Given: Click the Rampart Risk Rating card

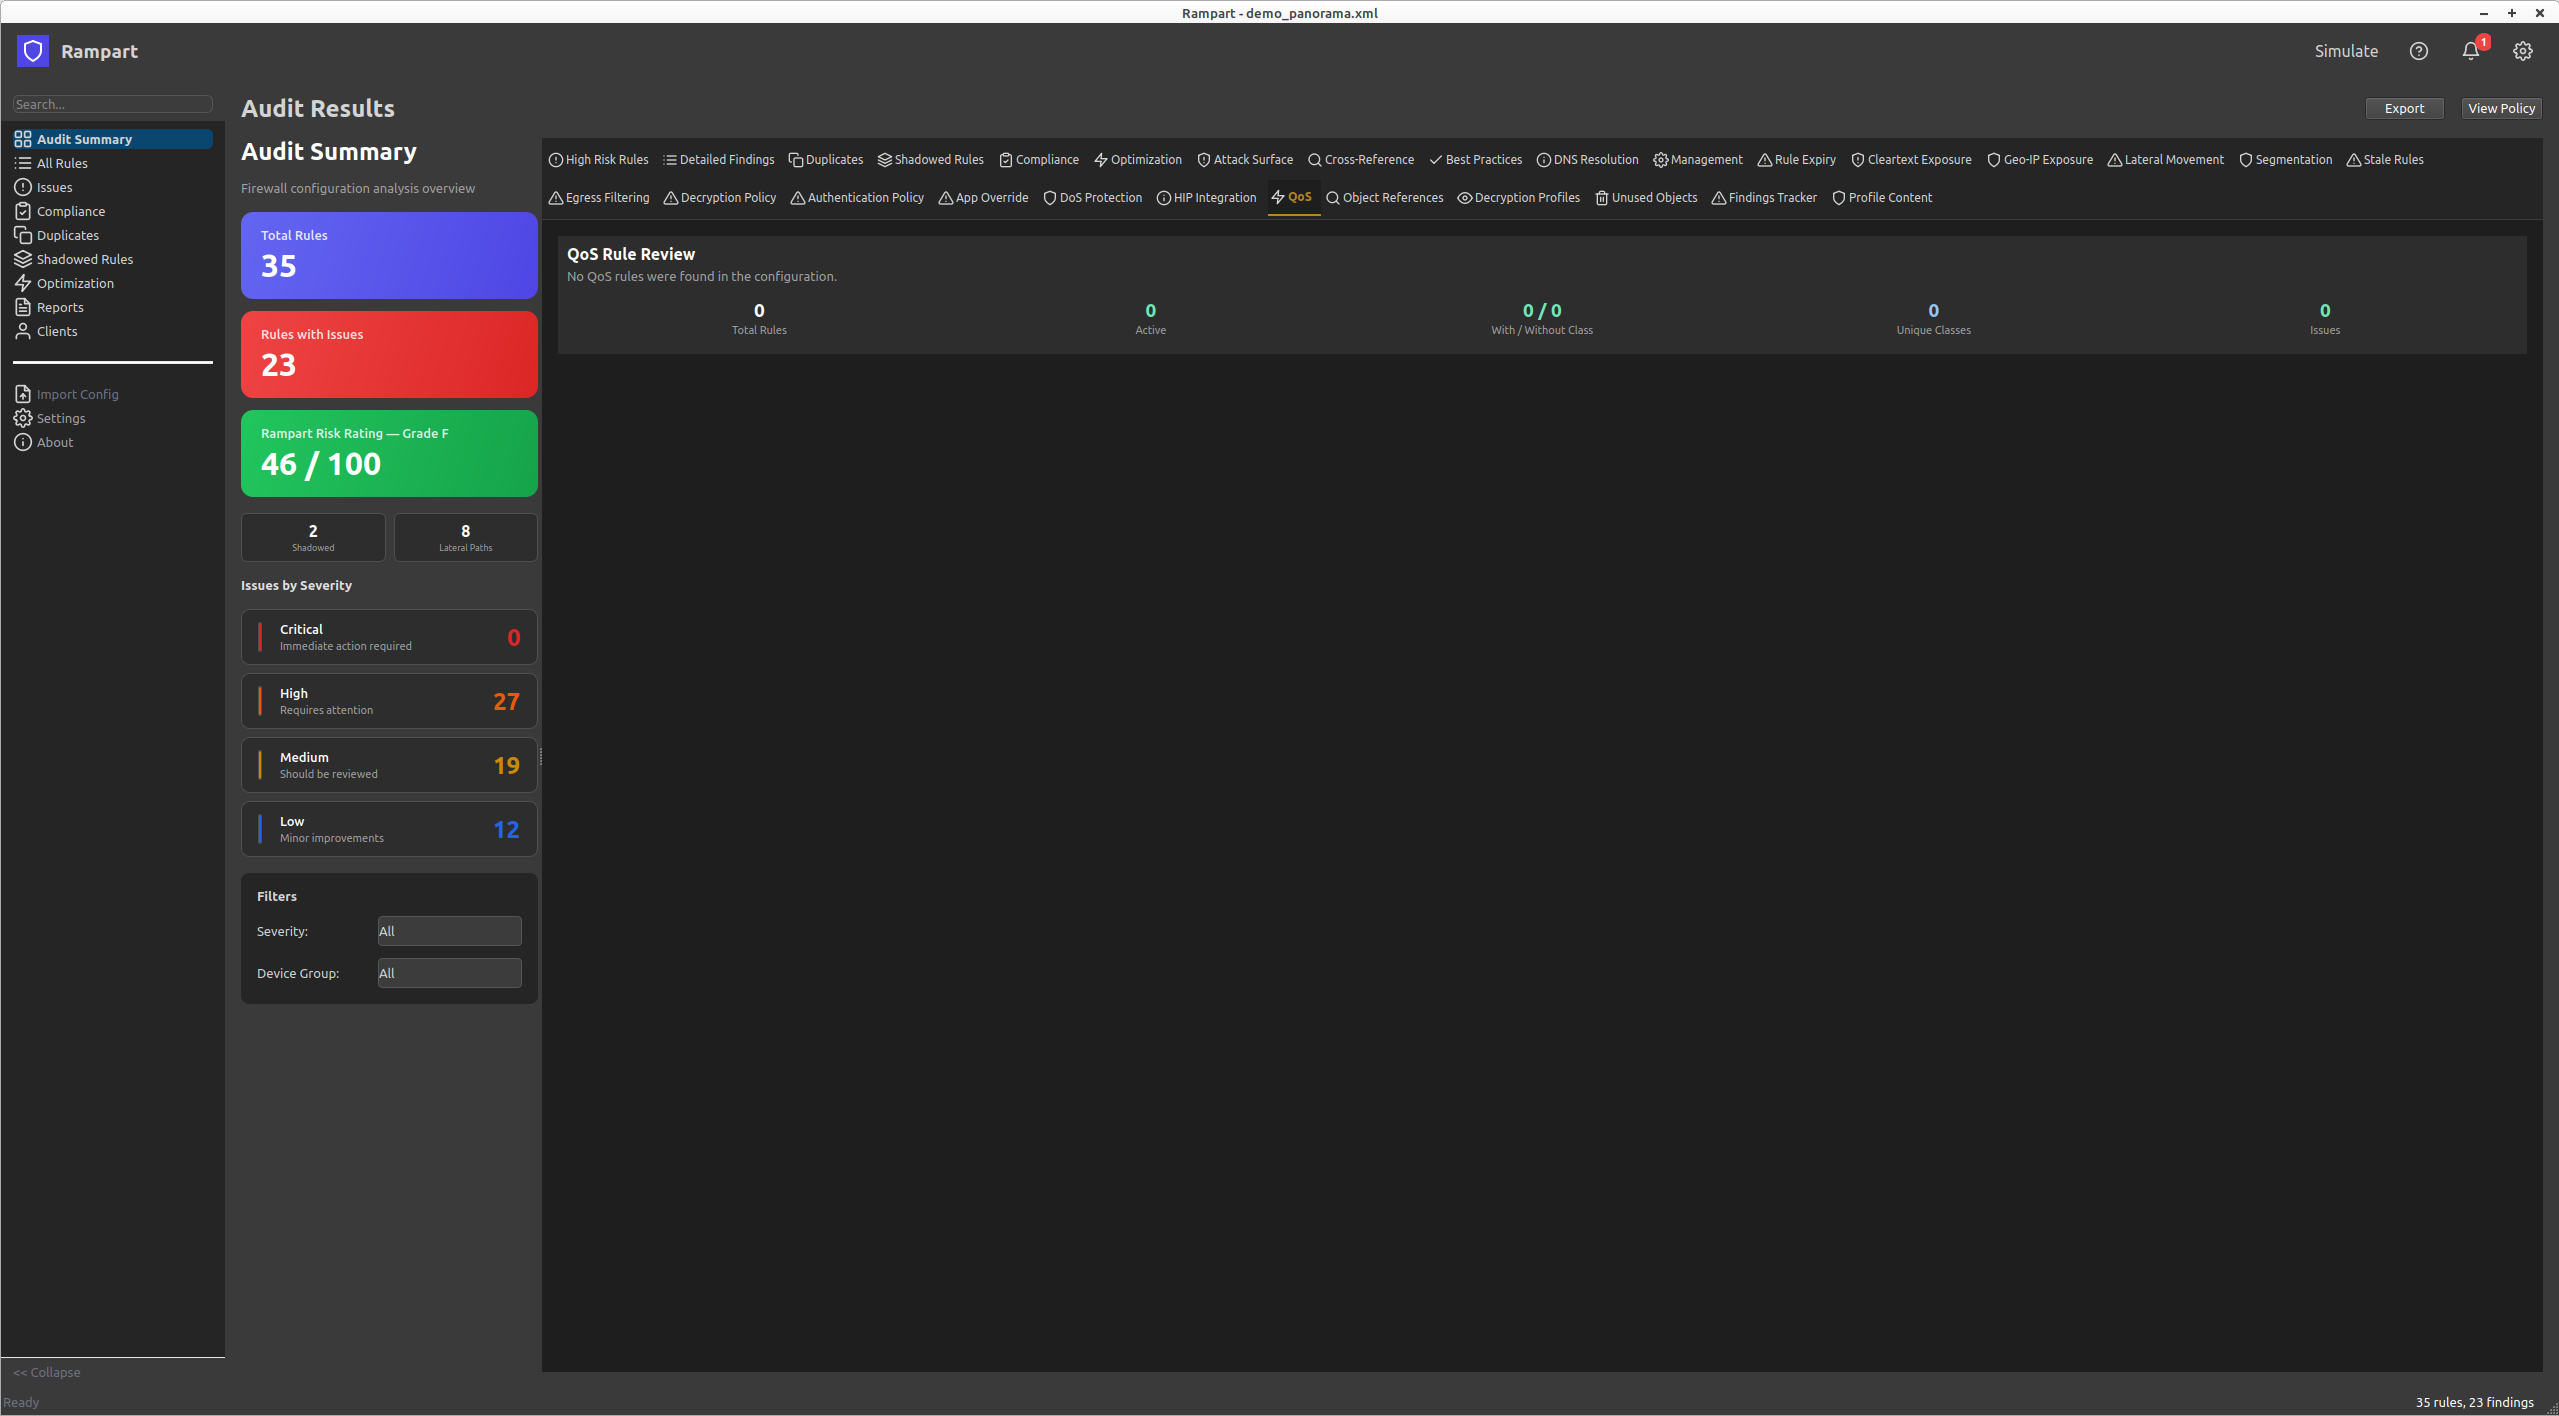Looking at the screenshot, I should 389,453.
